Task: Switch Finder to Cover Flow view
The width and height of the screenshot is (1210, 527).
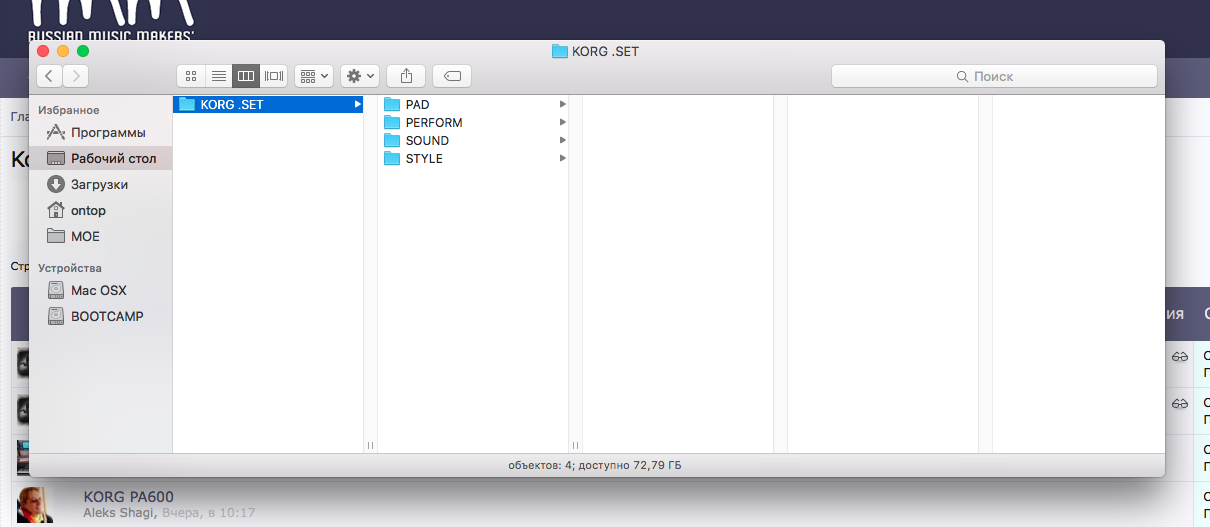Action: click(274, 76)
